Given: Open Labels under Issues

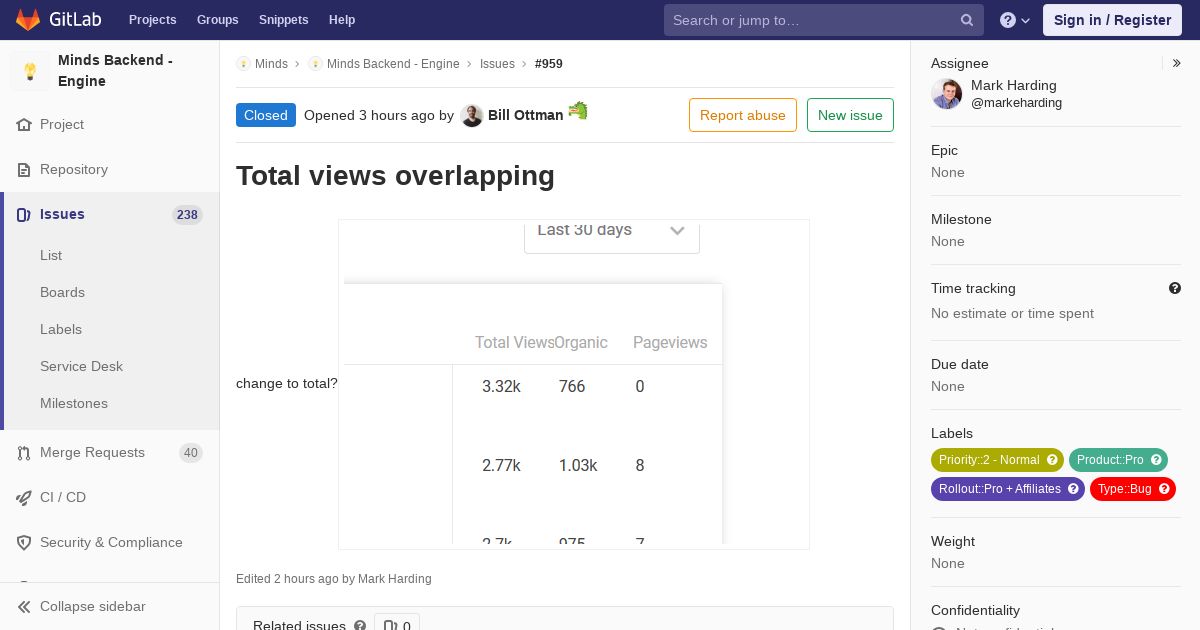Looking at the screenshot, I should point(61,329).
